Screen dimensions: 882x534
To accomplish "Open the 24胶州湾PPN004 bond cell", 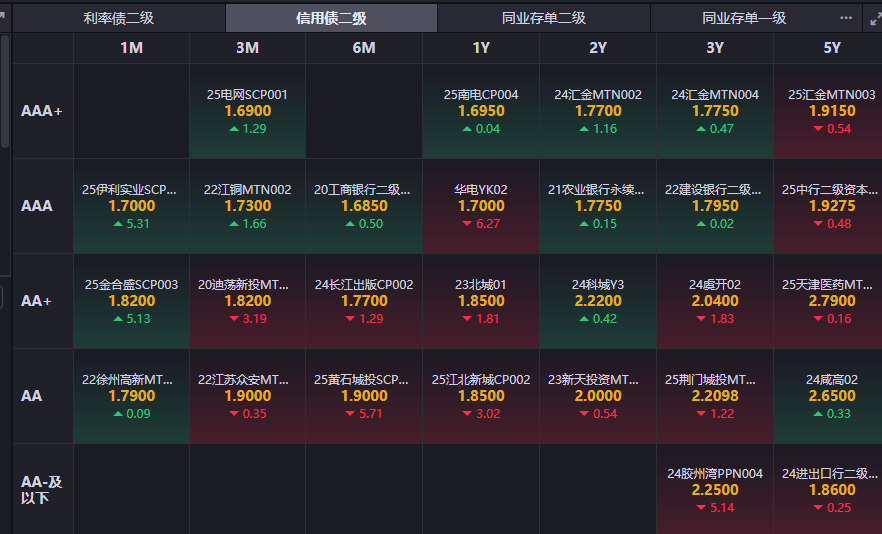I will 715,490.
